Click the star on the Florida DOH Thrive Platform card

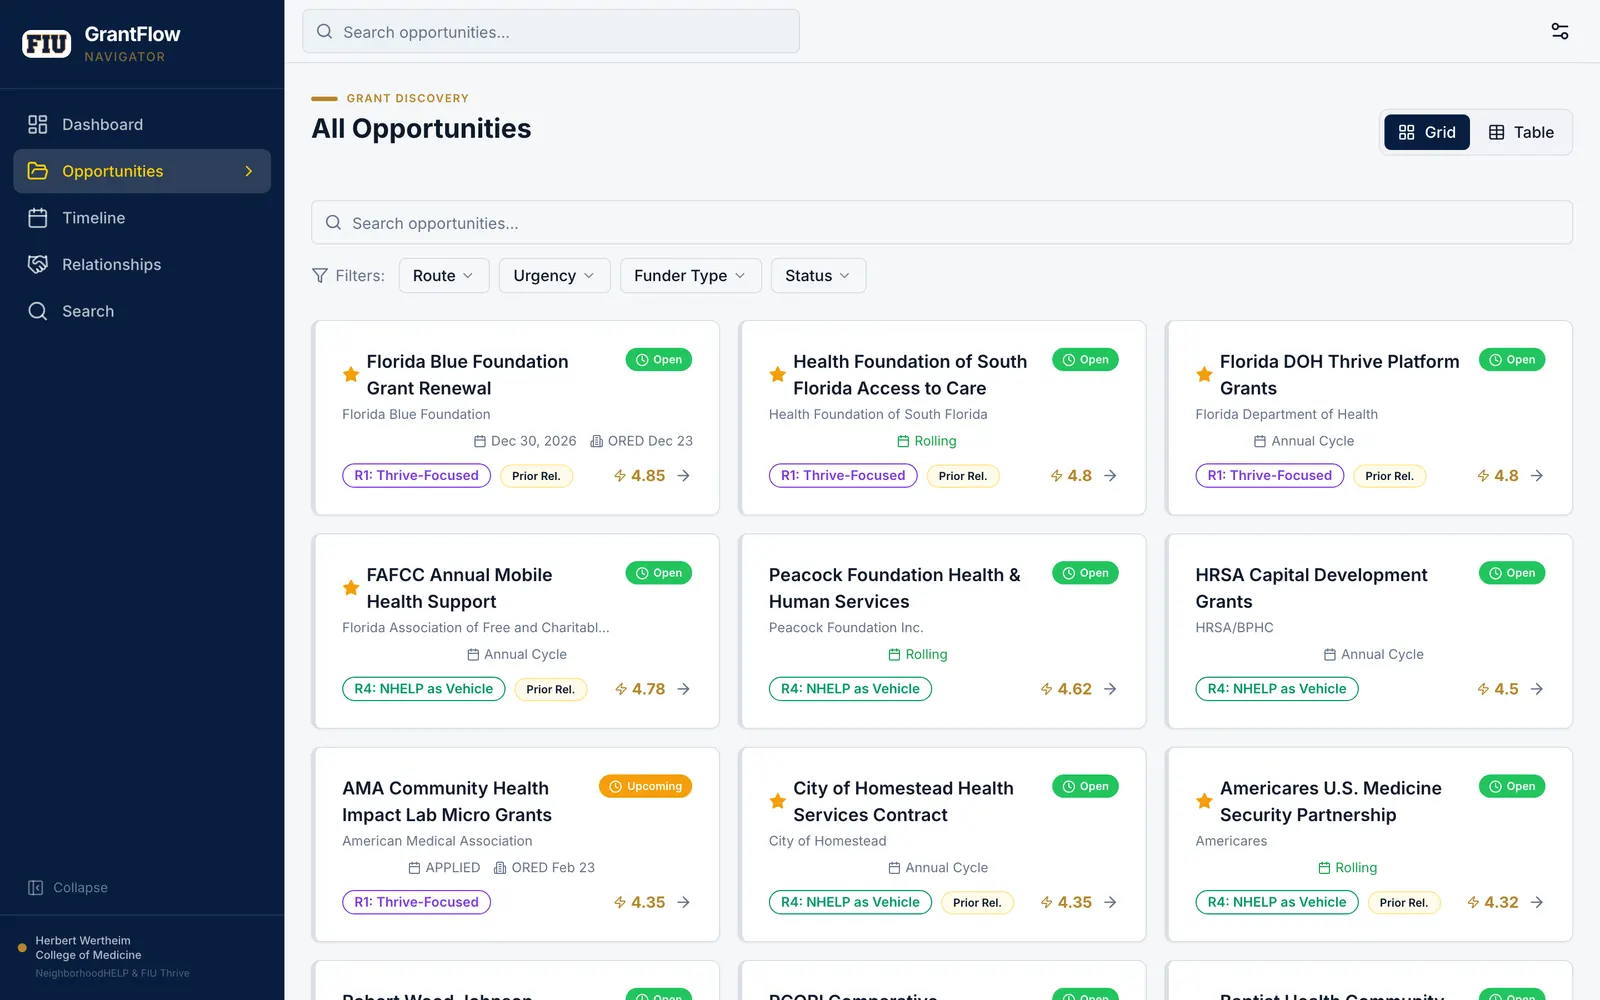pos(1204,374)
